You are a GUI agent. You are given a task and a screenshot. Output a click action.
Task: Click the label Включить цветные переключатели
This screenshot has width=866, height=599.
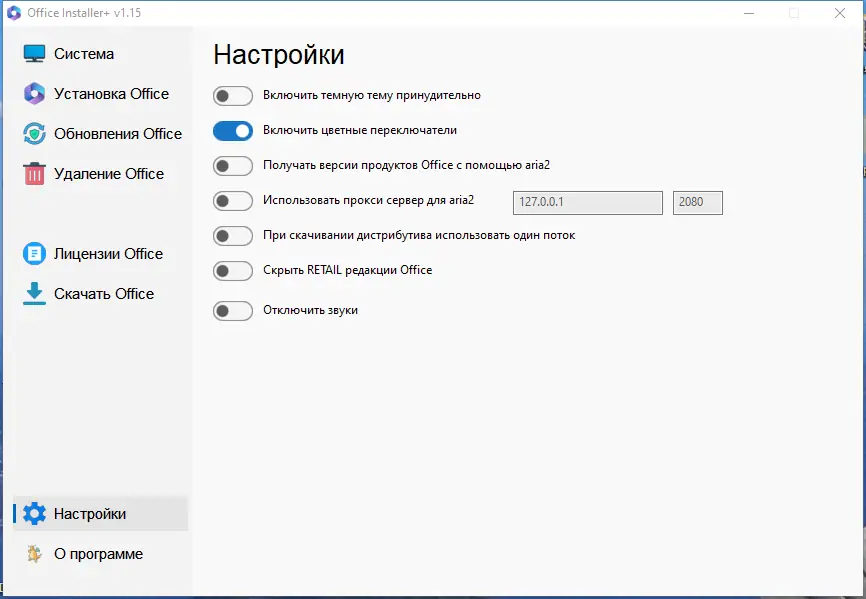(x=360, y=130)
